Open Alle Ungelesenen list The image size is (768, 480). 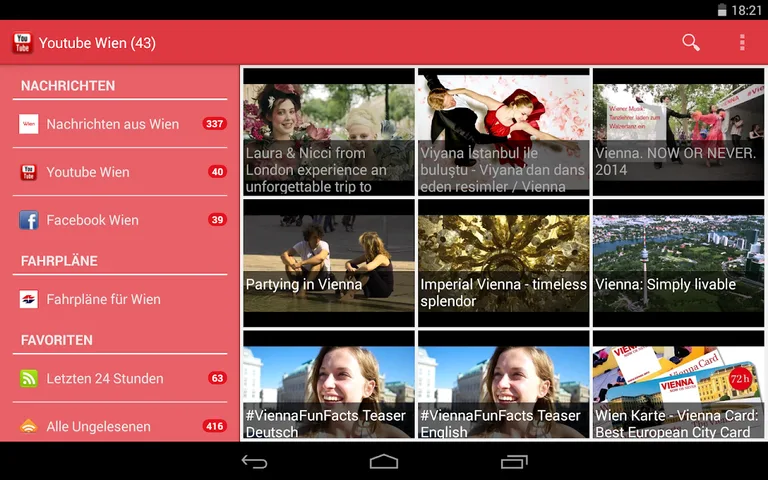point(120,425)
